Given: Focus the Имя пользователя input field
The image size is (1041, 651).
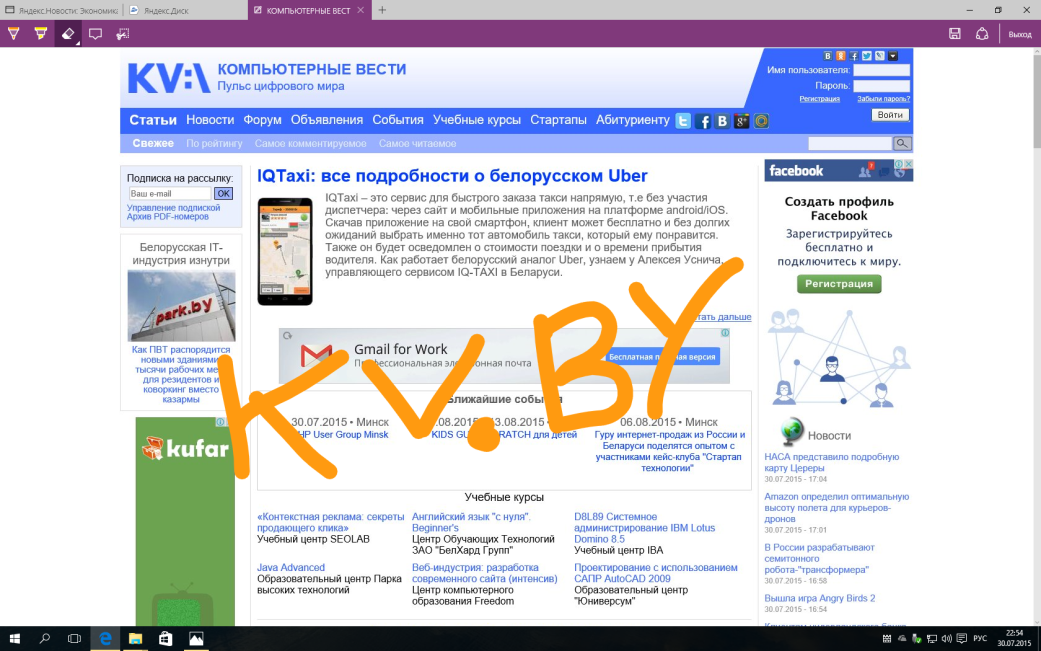Looking at the screenshot, I should click(x=881, y=70).
